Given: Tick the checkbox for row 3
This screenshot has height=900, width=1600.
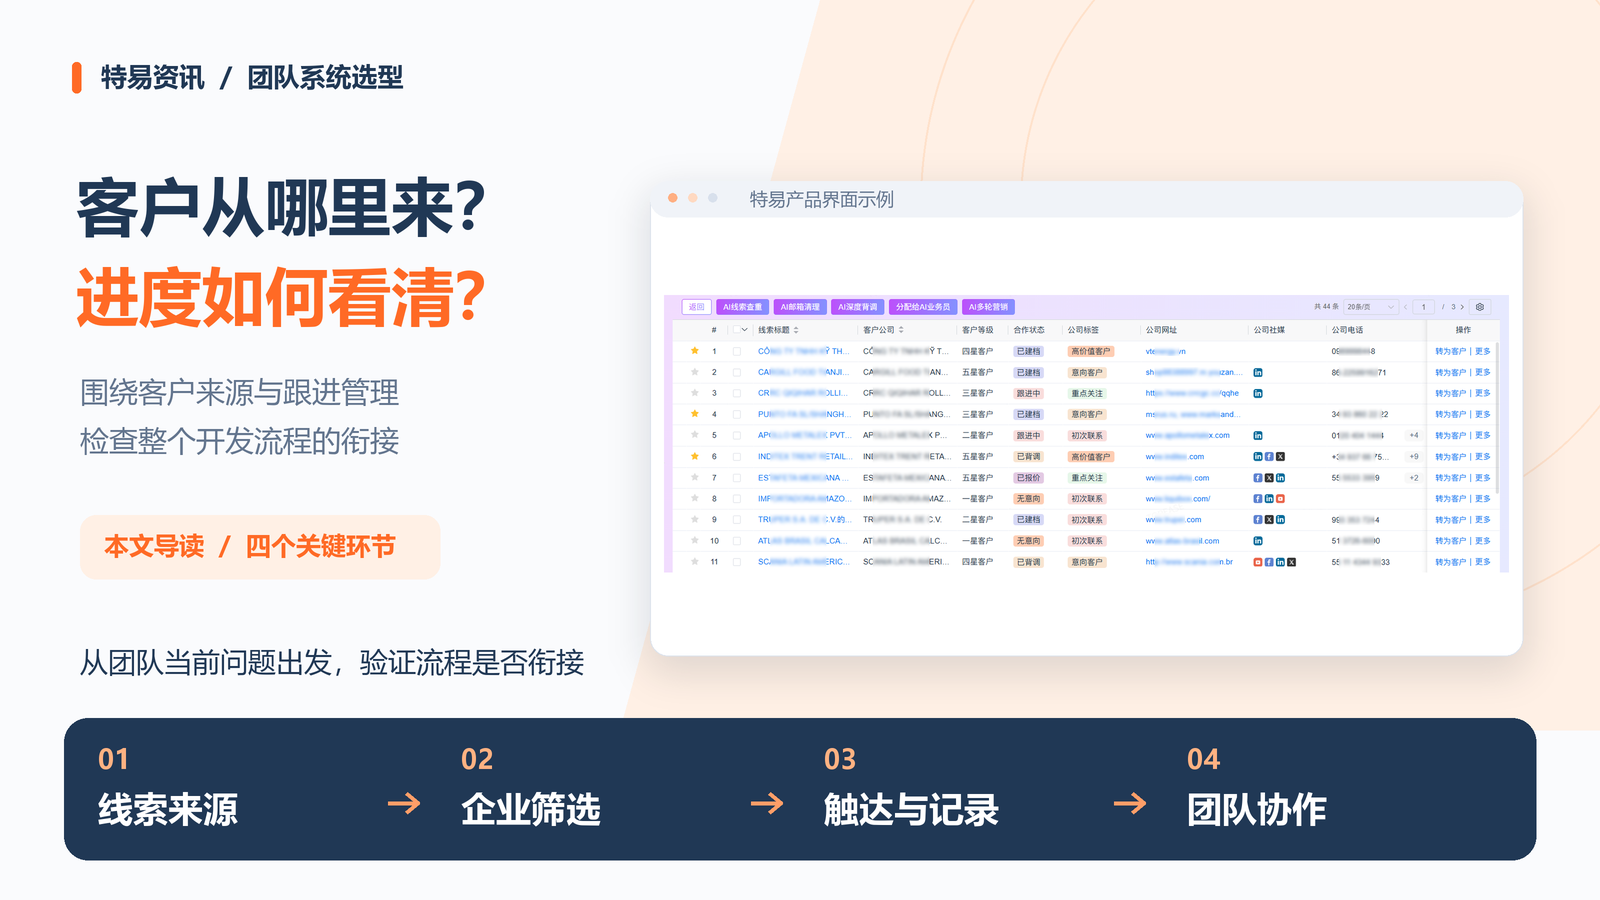Looking at the screenshot, I should point(737,393).
